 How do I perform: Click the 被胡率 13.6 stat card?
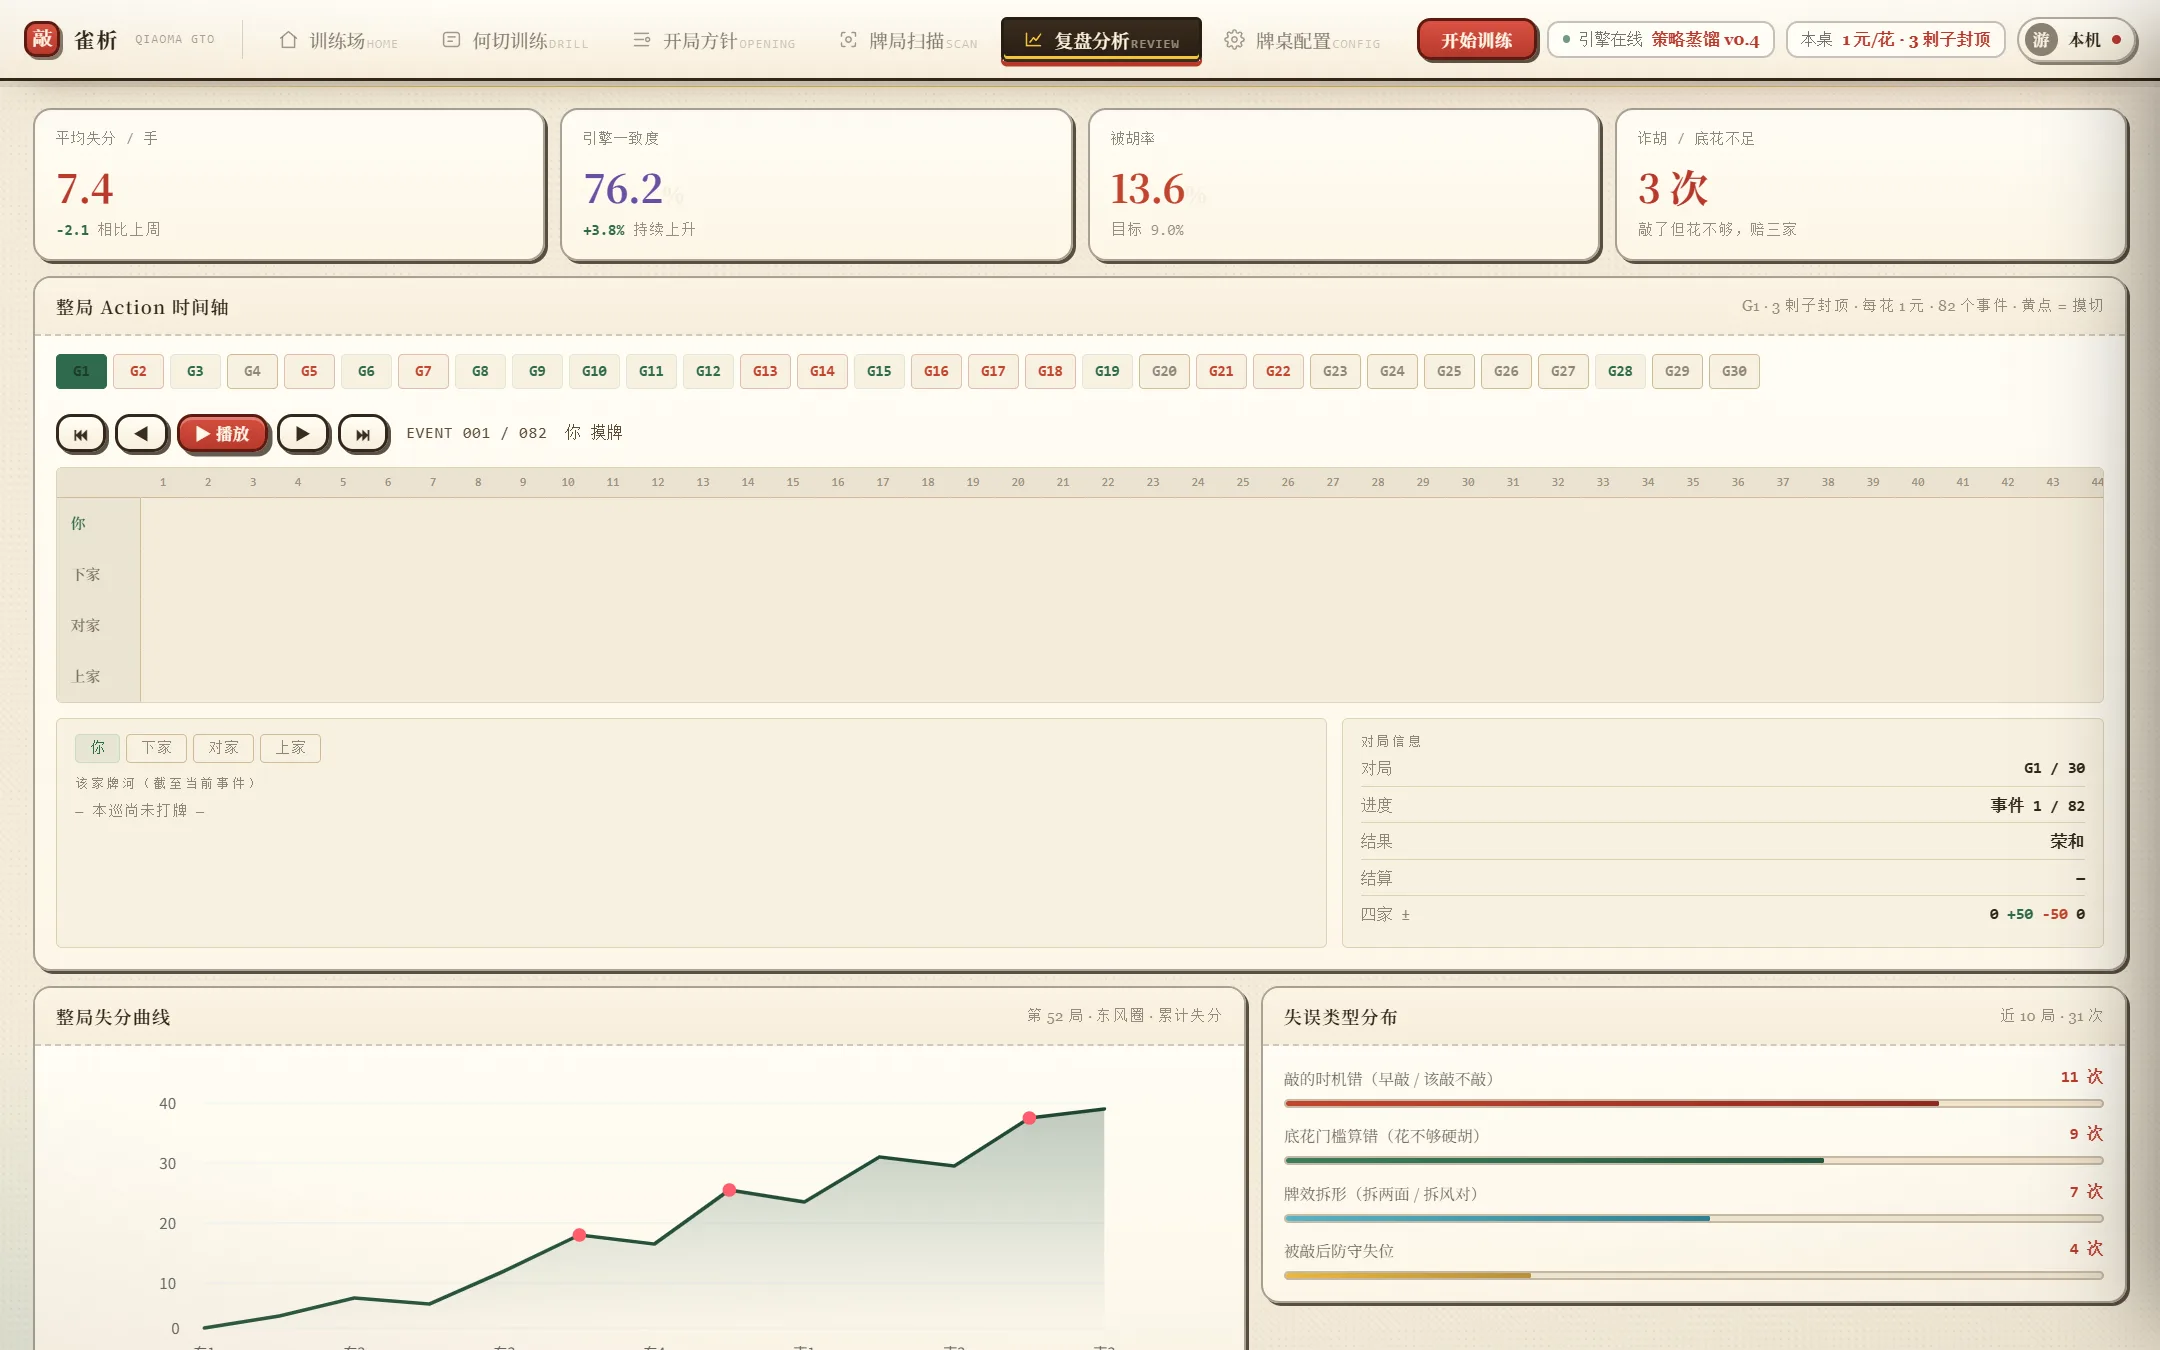point(1345,185)
